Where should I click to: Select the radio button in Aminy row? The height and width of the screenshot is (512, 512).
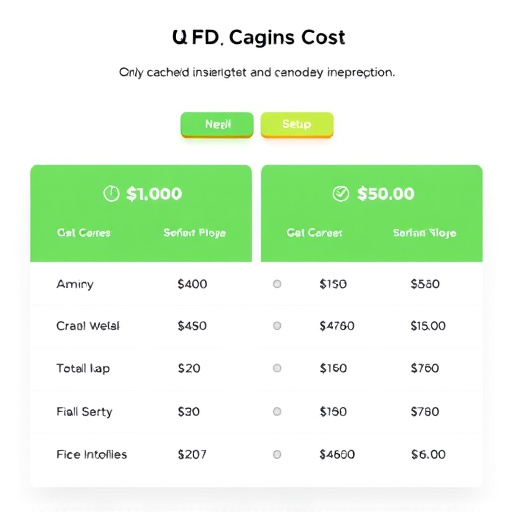[277, 284]
